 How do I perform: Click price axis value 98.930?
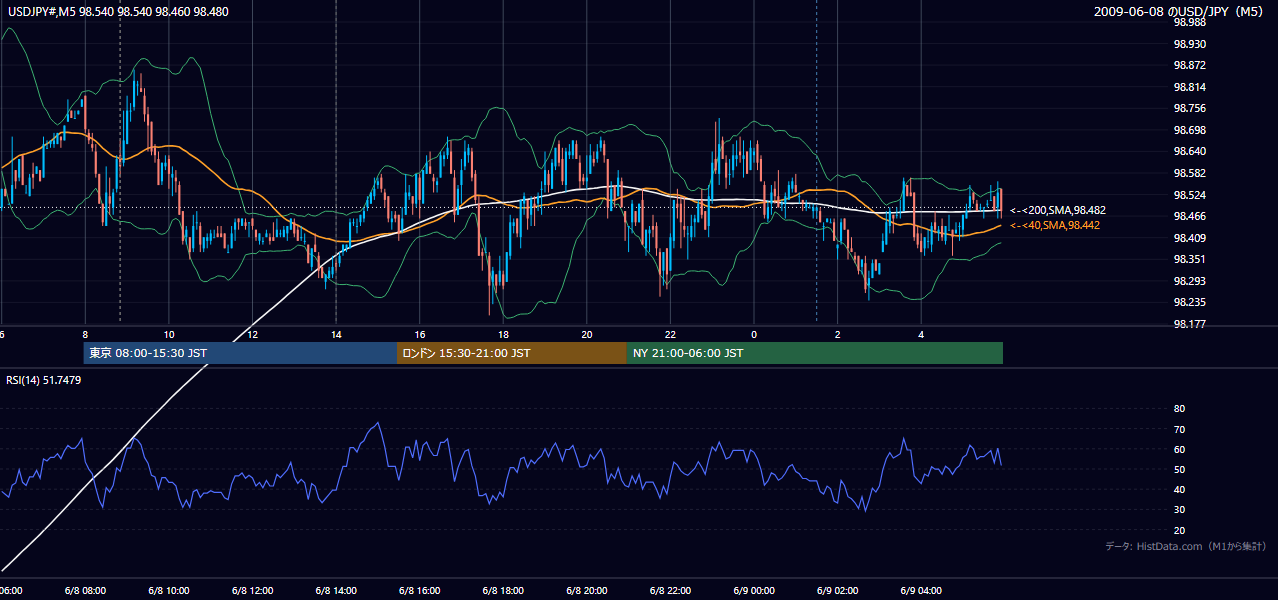click(1190, 44)
